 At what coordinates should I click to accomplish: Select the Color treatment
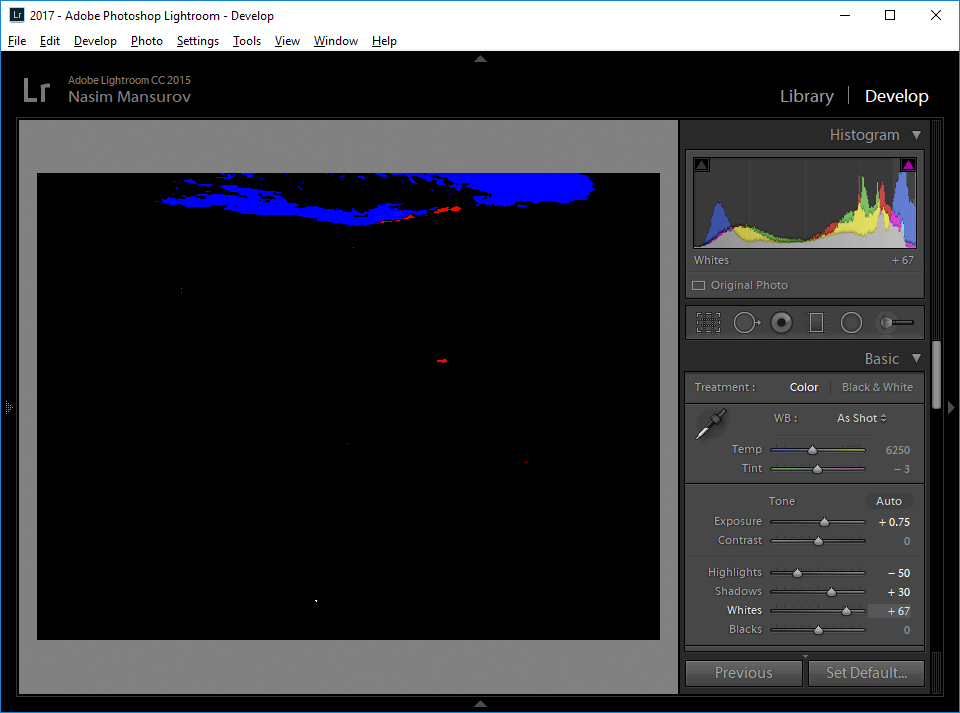(x=803, y=387)
